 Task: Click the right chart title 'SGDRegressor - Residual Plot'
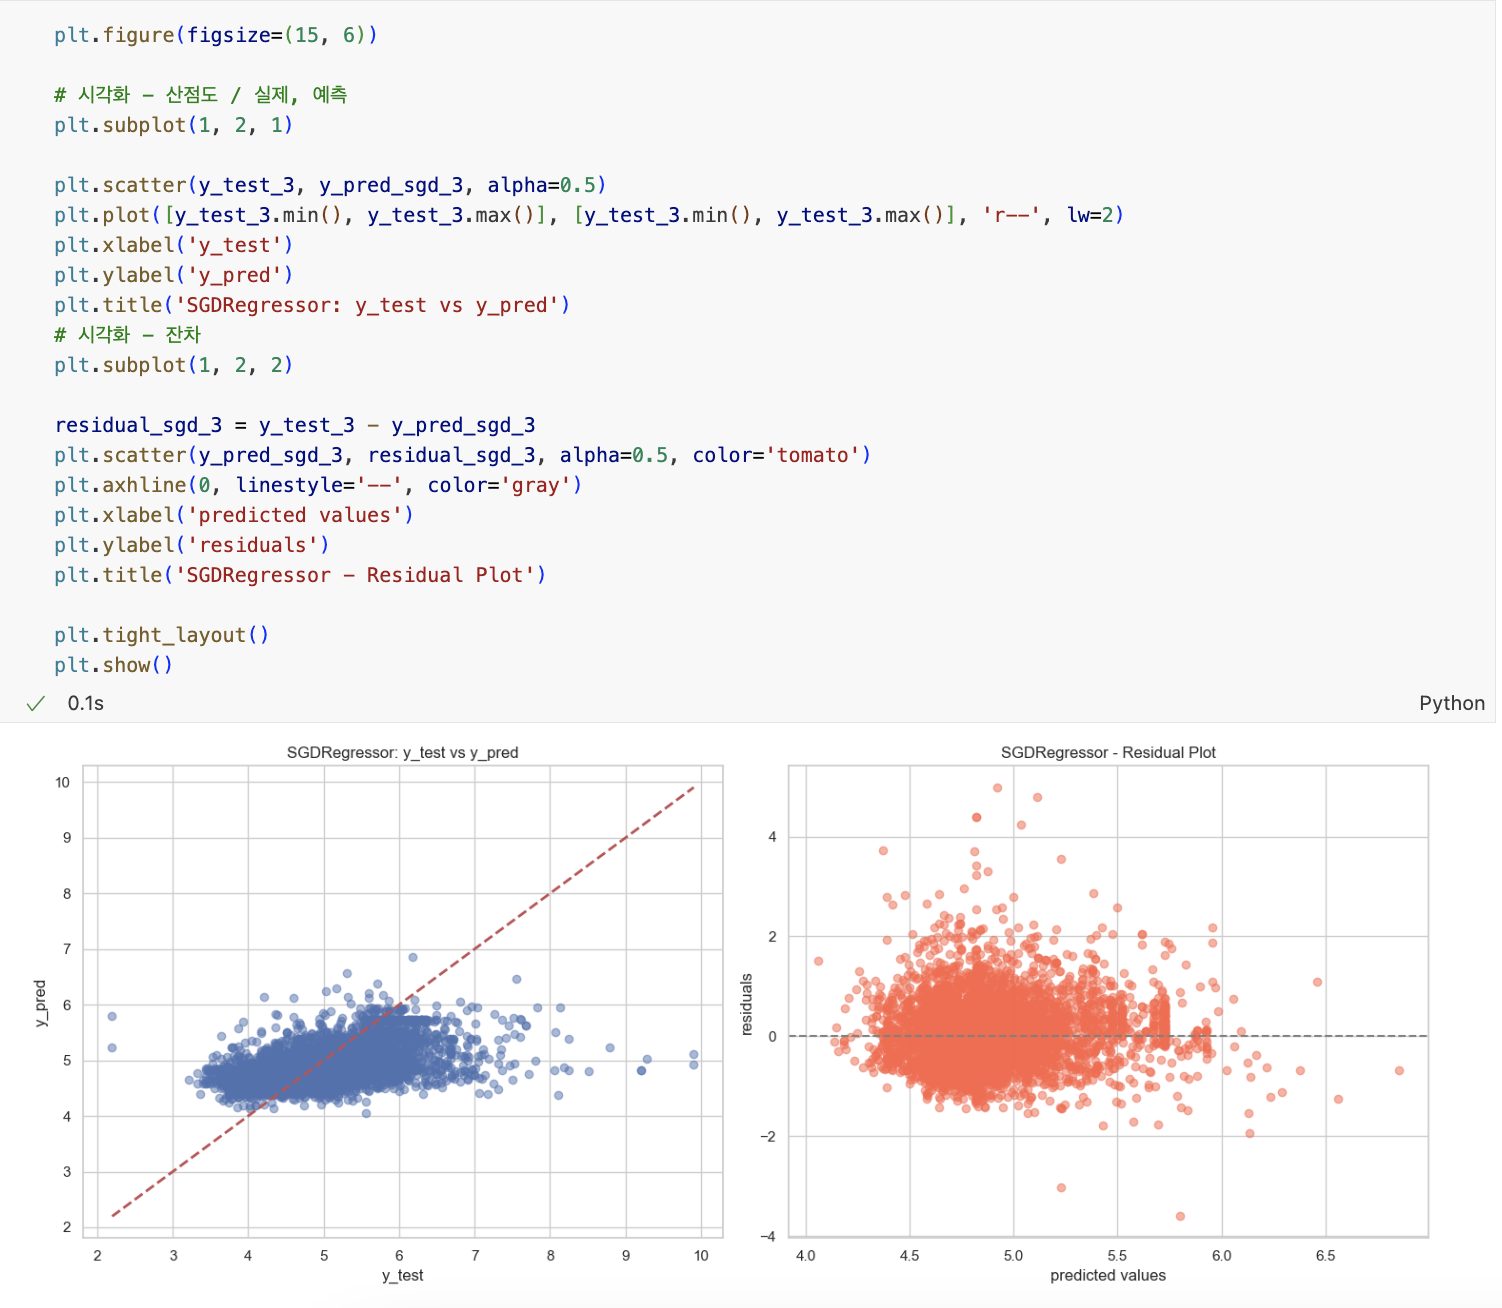click(x=1108, y=752)
